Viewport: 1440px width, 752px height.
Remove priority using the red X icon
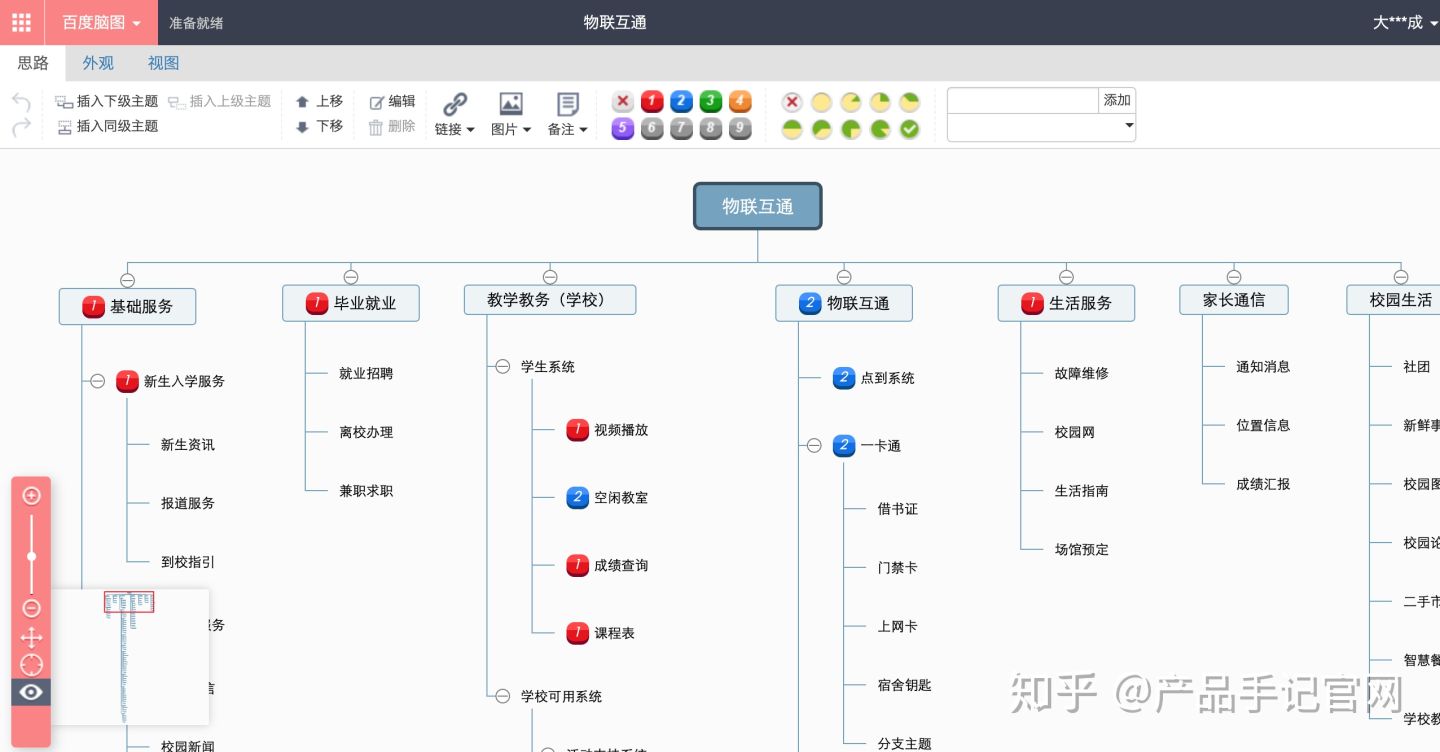click(622, 101)
